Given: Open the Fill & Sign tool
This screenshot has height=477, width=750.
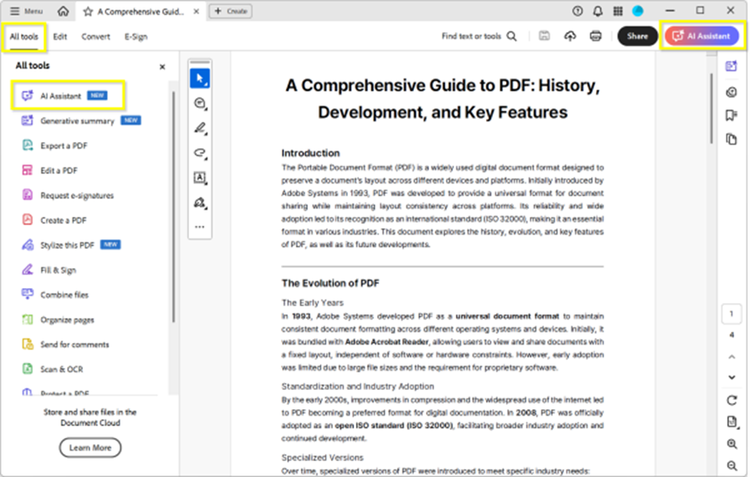Looking at the screenshot, I should point(49,270).
